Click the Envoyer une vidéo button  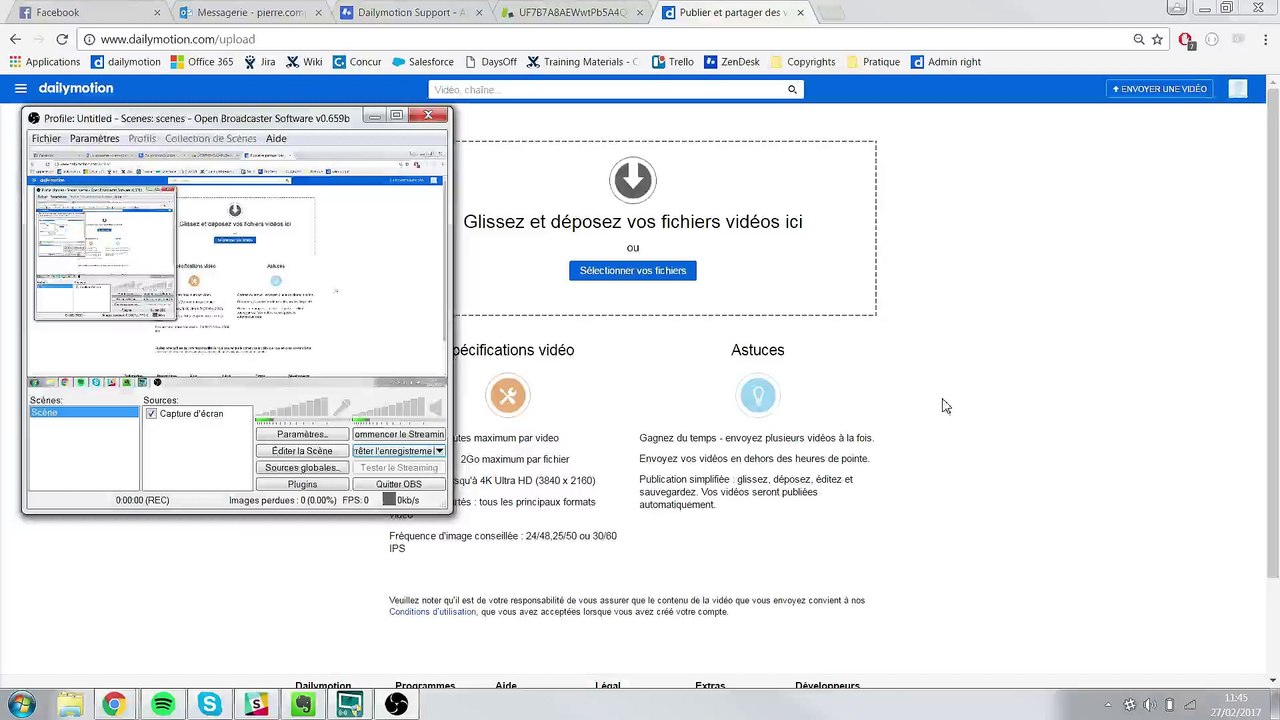(1160, 89)
